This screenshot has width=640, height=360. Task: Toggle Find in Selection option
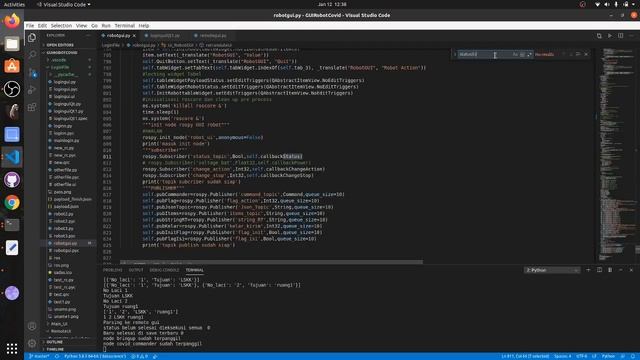[578, 54]
